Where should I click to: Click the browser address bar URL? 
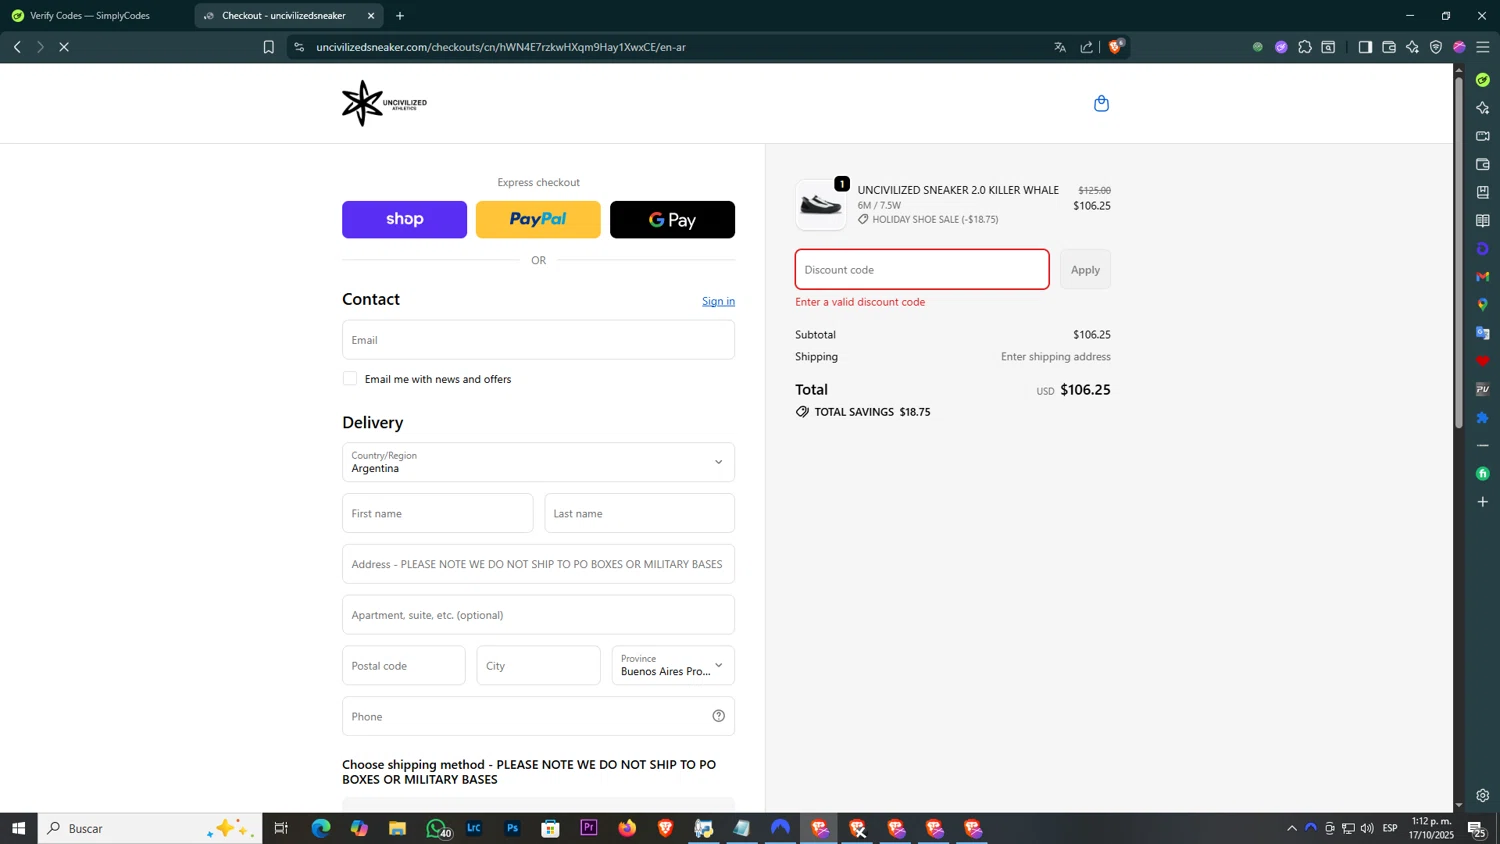pos(501,47)
